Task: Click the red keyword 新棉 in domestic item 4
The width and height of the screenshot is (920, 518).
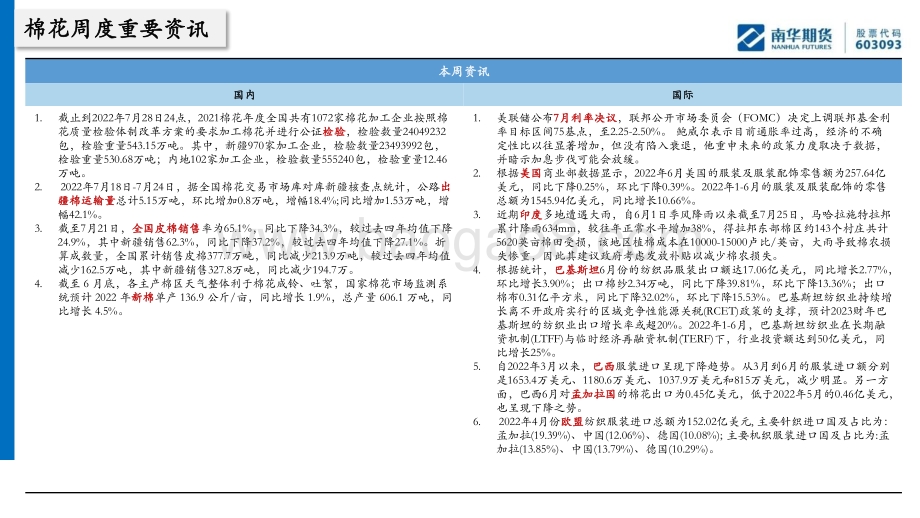Action: pyautogui.click(x=142, y=297)
